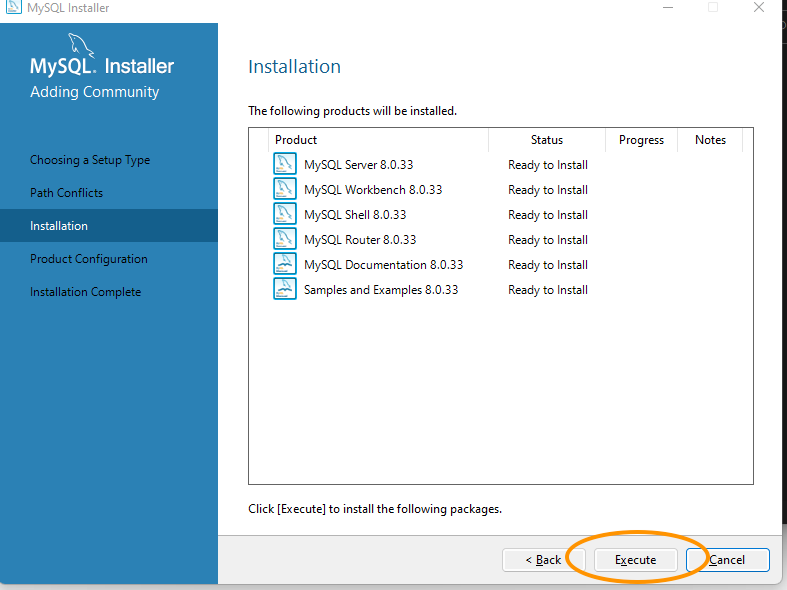Click Ready to Install status for MySQL Router
787x590 pixels.
[x=548, y=240]
